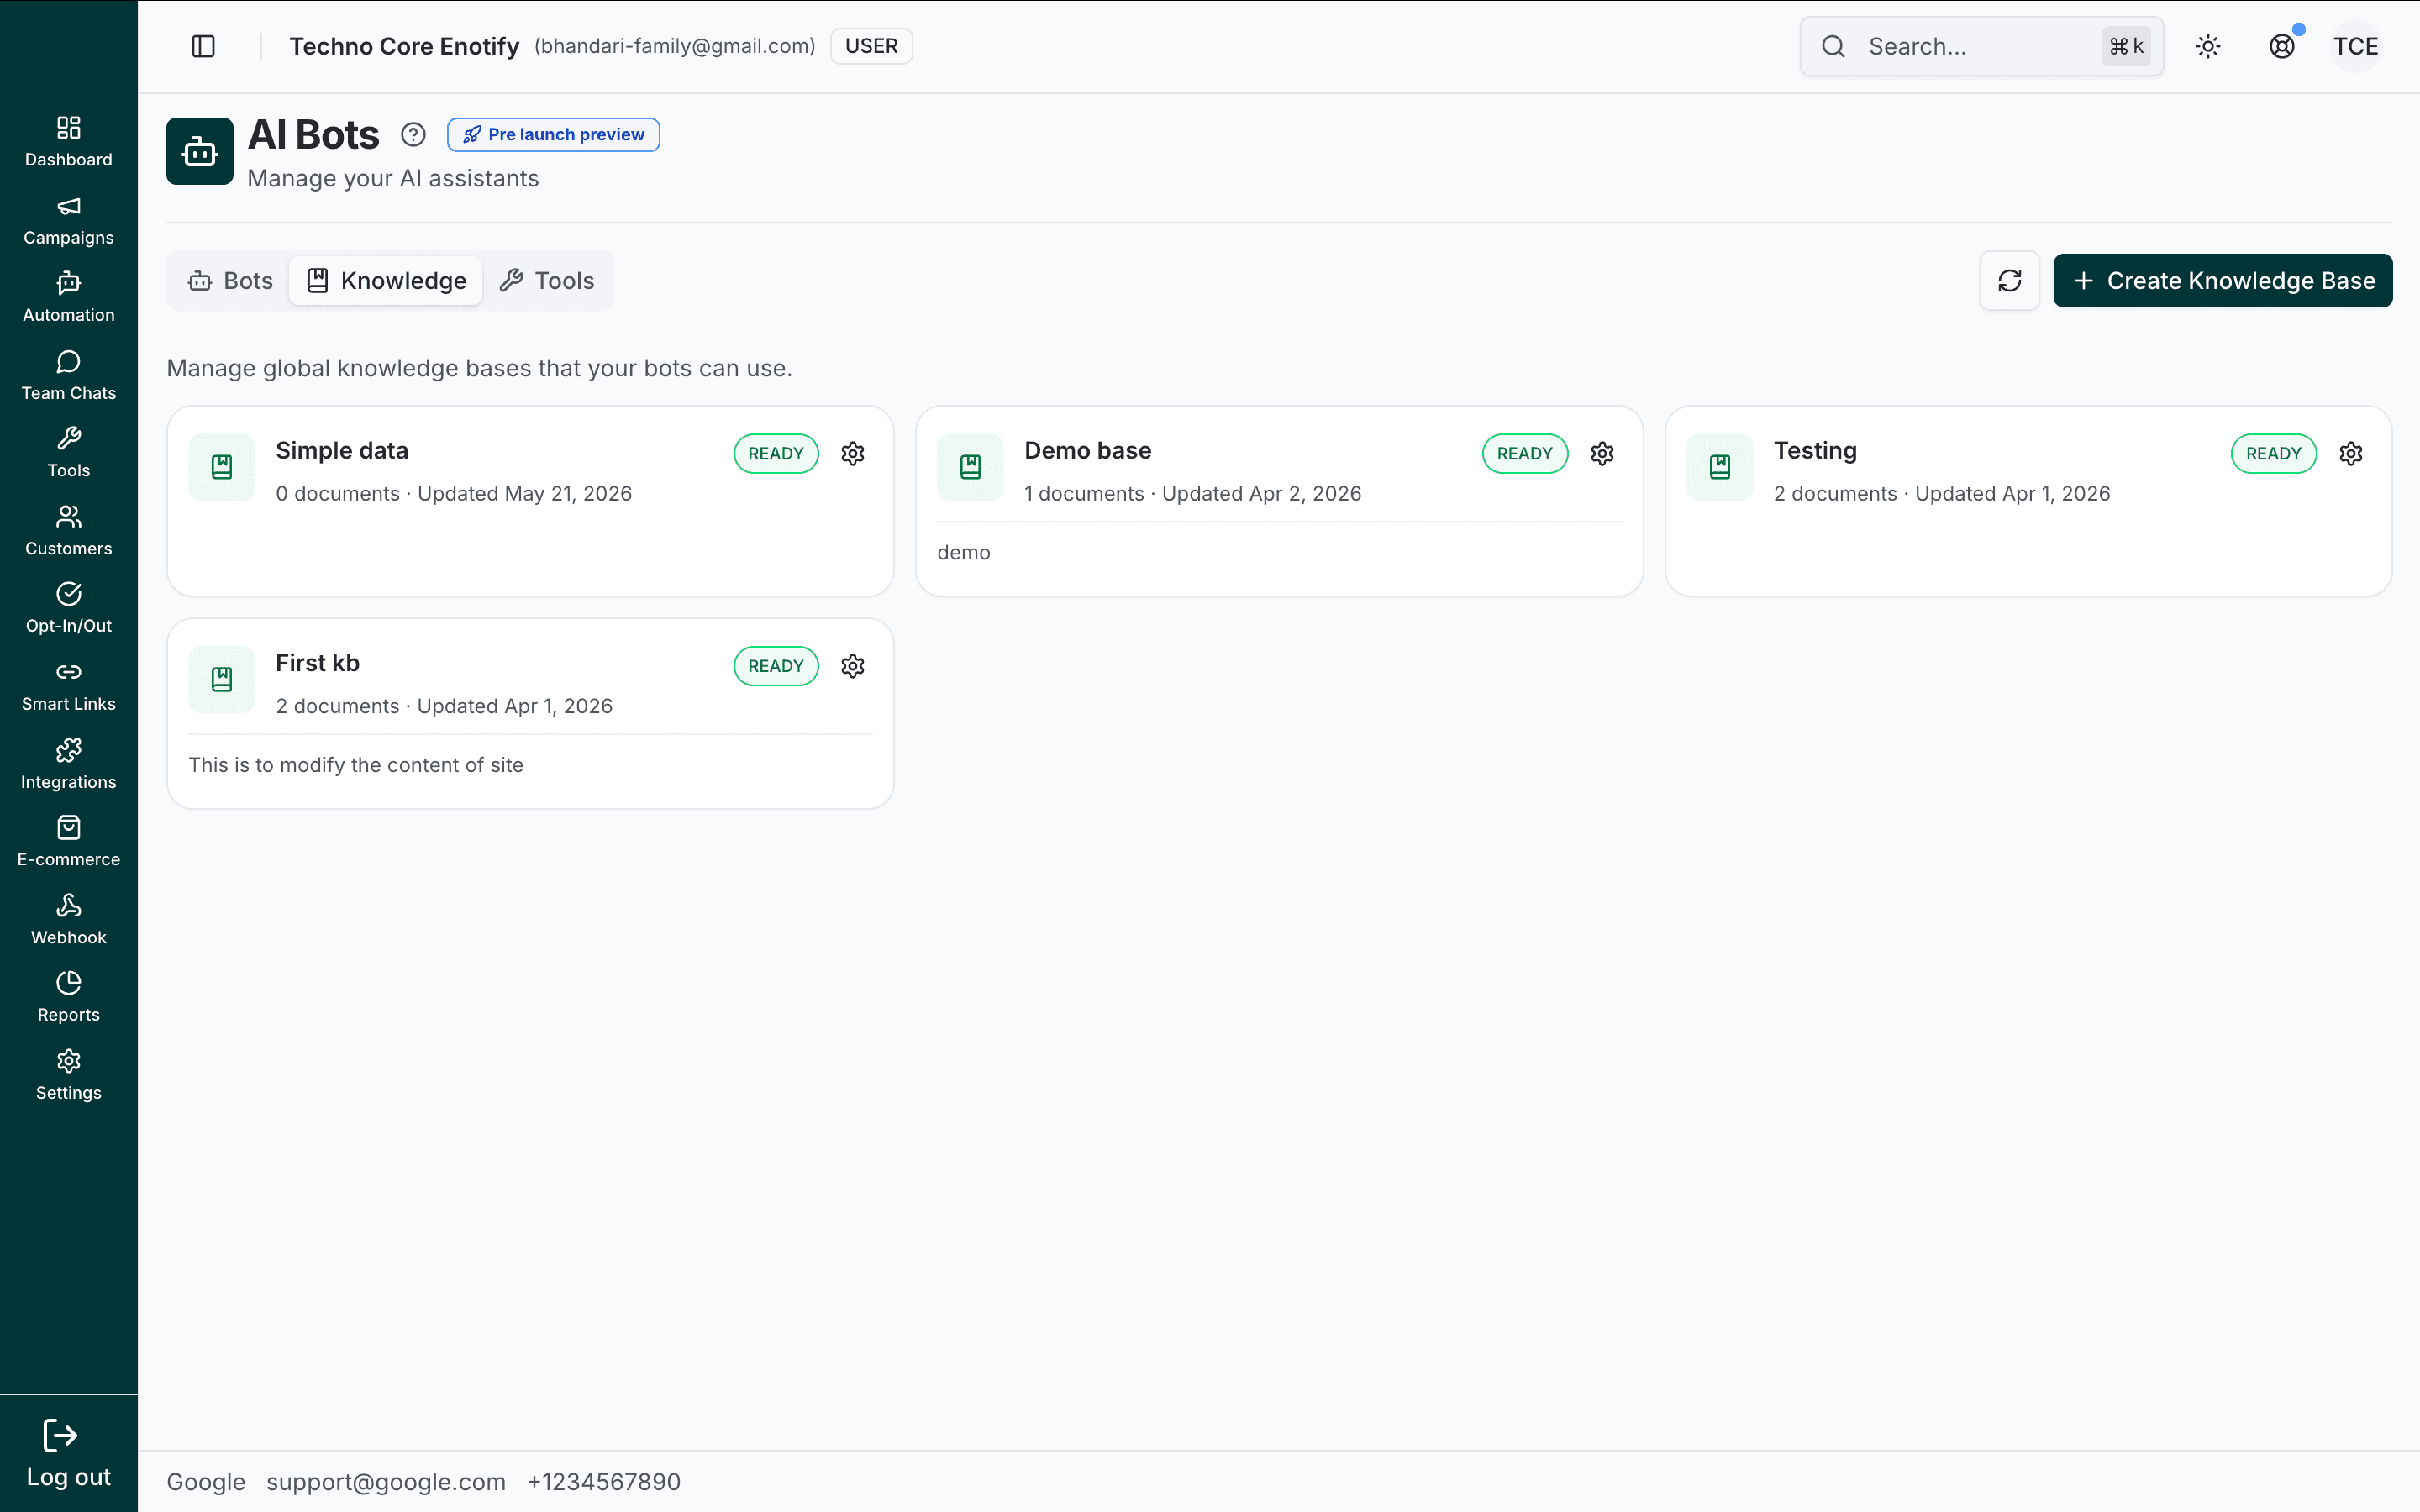2420x1512 pixels.
Task: Open settings gear for First kb
Action: pyautogui.click(x=853, y=666)
